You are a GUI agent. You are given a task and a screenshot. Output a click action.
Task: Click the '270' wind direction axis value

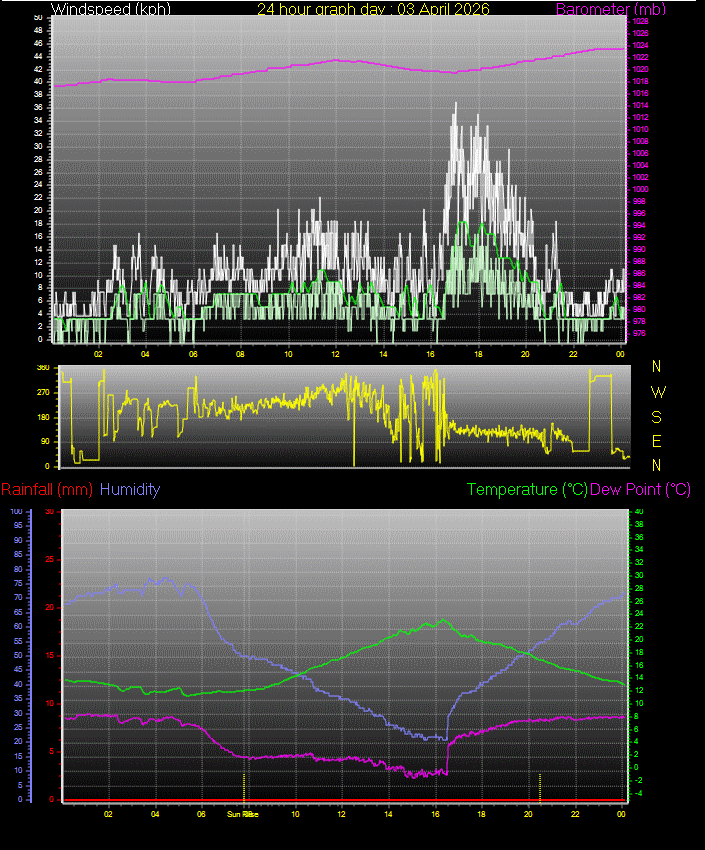click(x=43, y=392)
